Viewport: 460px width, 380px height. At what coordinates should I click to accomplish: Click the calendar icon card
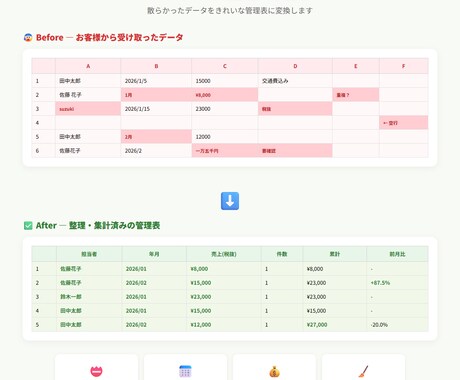coord(185,367)
